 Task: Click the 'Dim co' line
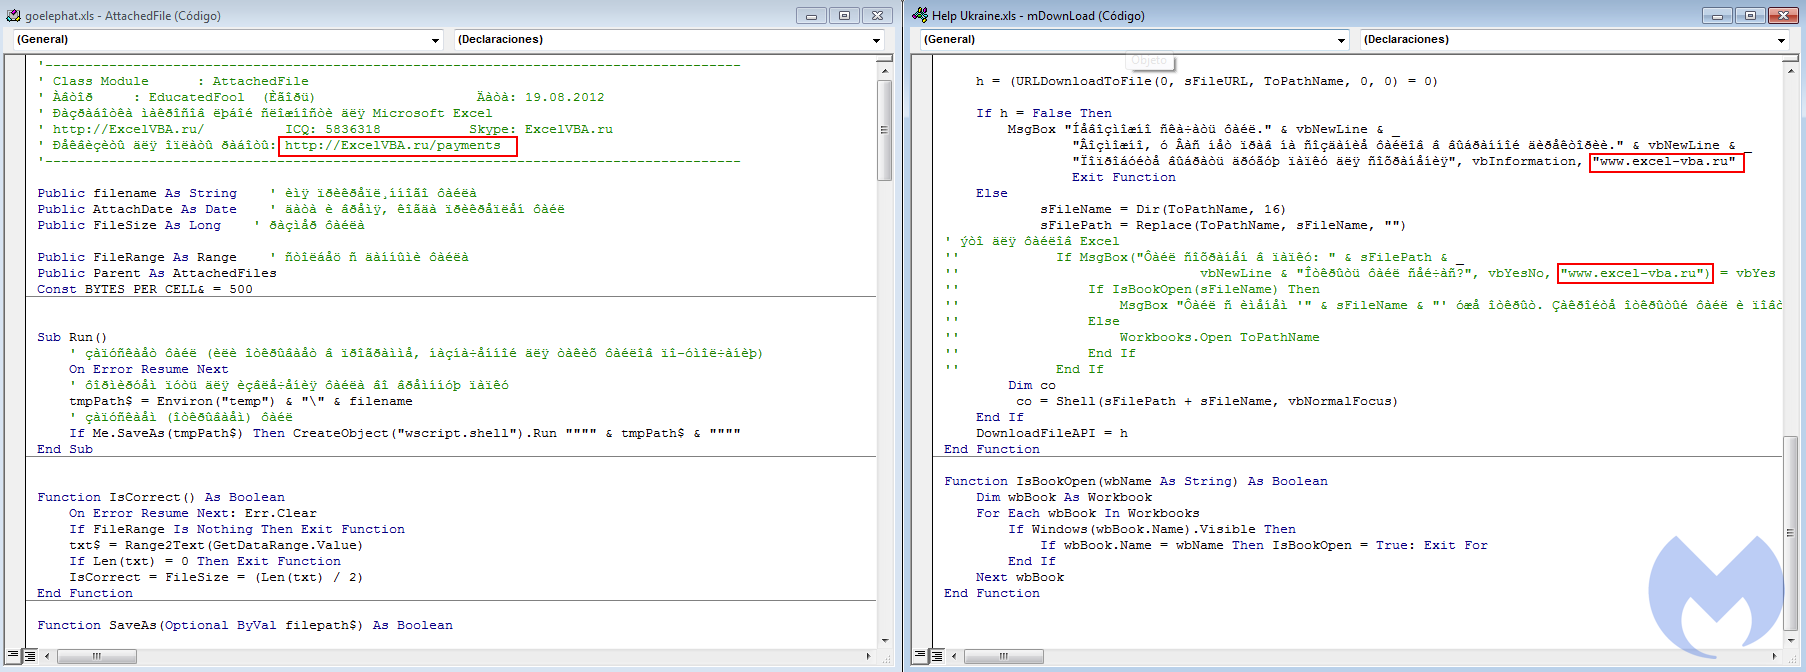pos(1032,385)
